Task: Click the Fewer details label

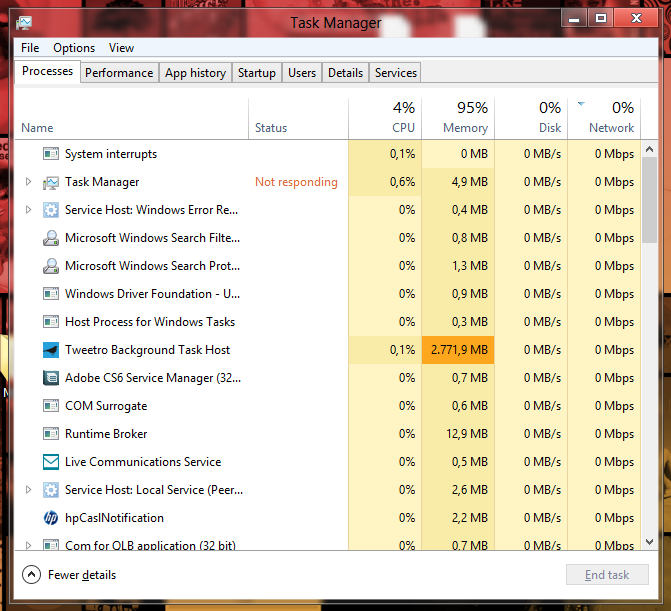Action: pos(82,575)
